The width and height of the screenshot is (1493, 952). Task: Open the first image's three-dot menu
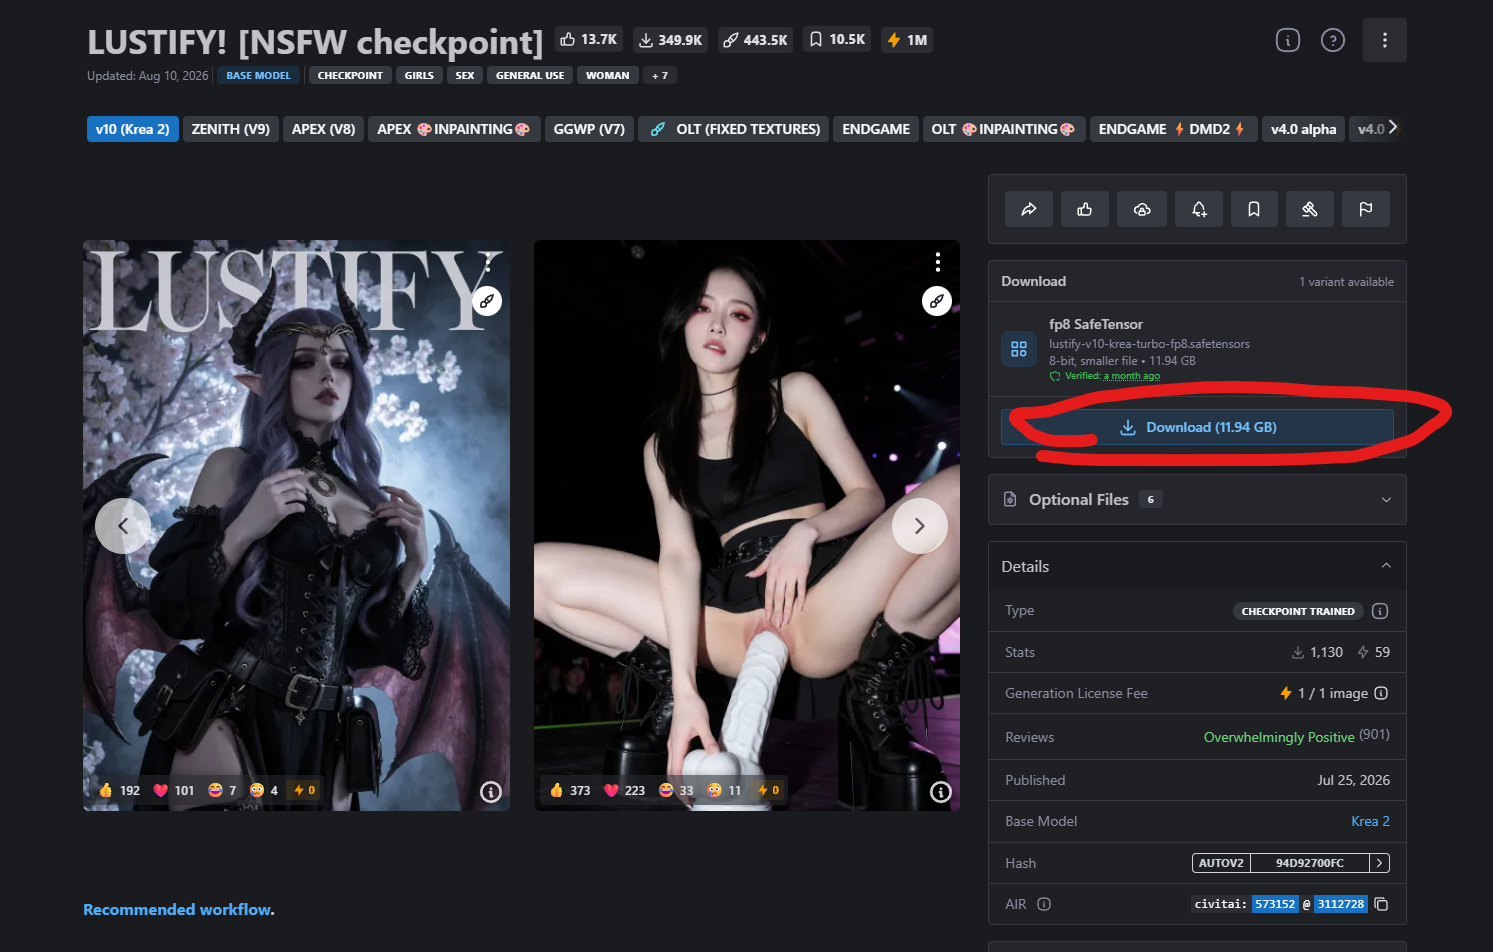pos(488,262)
